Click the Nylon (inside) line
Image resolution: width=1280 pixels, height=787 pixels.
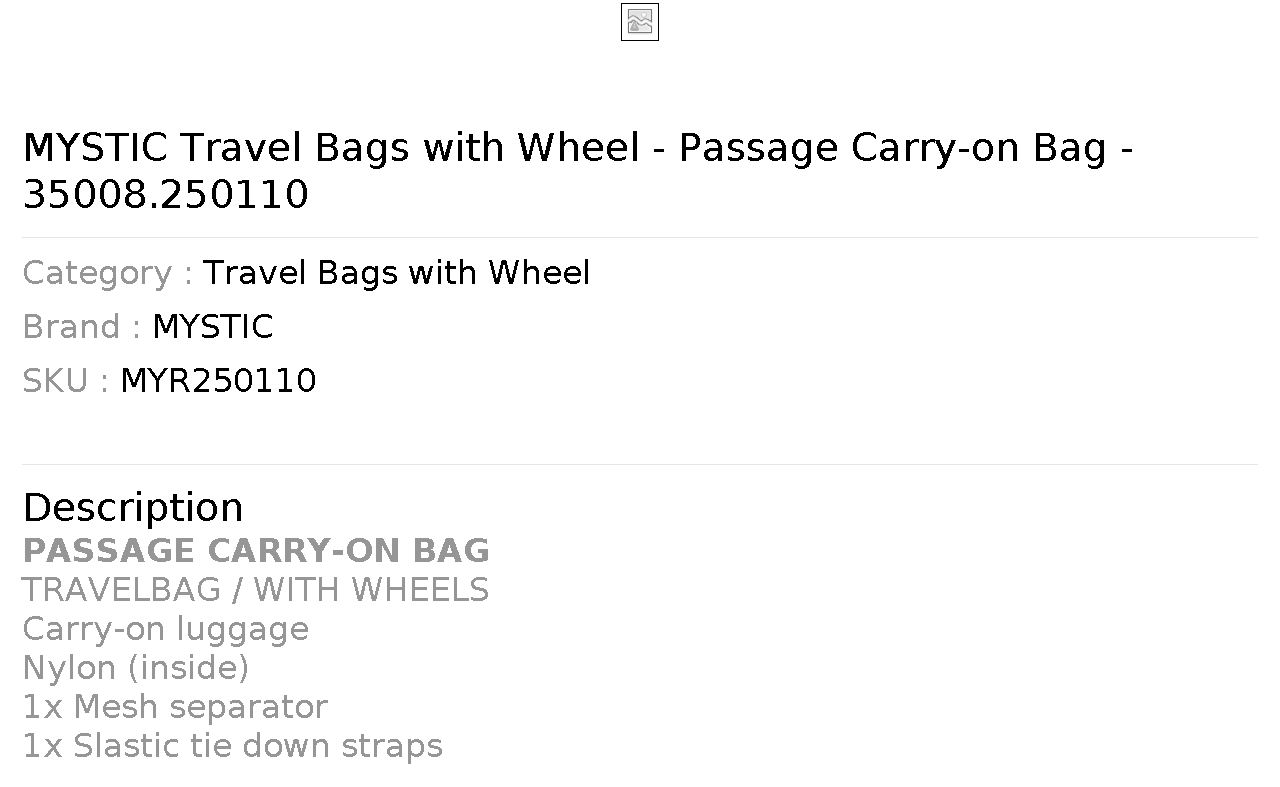136,668
